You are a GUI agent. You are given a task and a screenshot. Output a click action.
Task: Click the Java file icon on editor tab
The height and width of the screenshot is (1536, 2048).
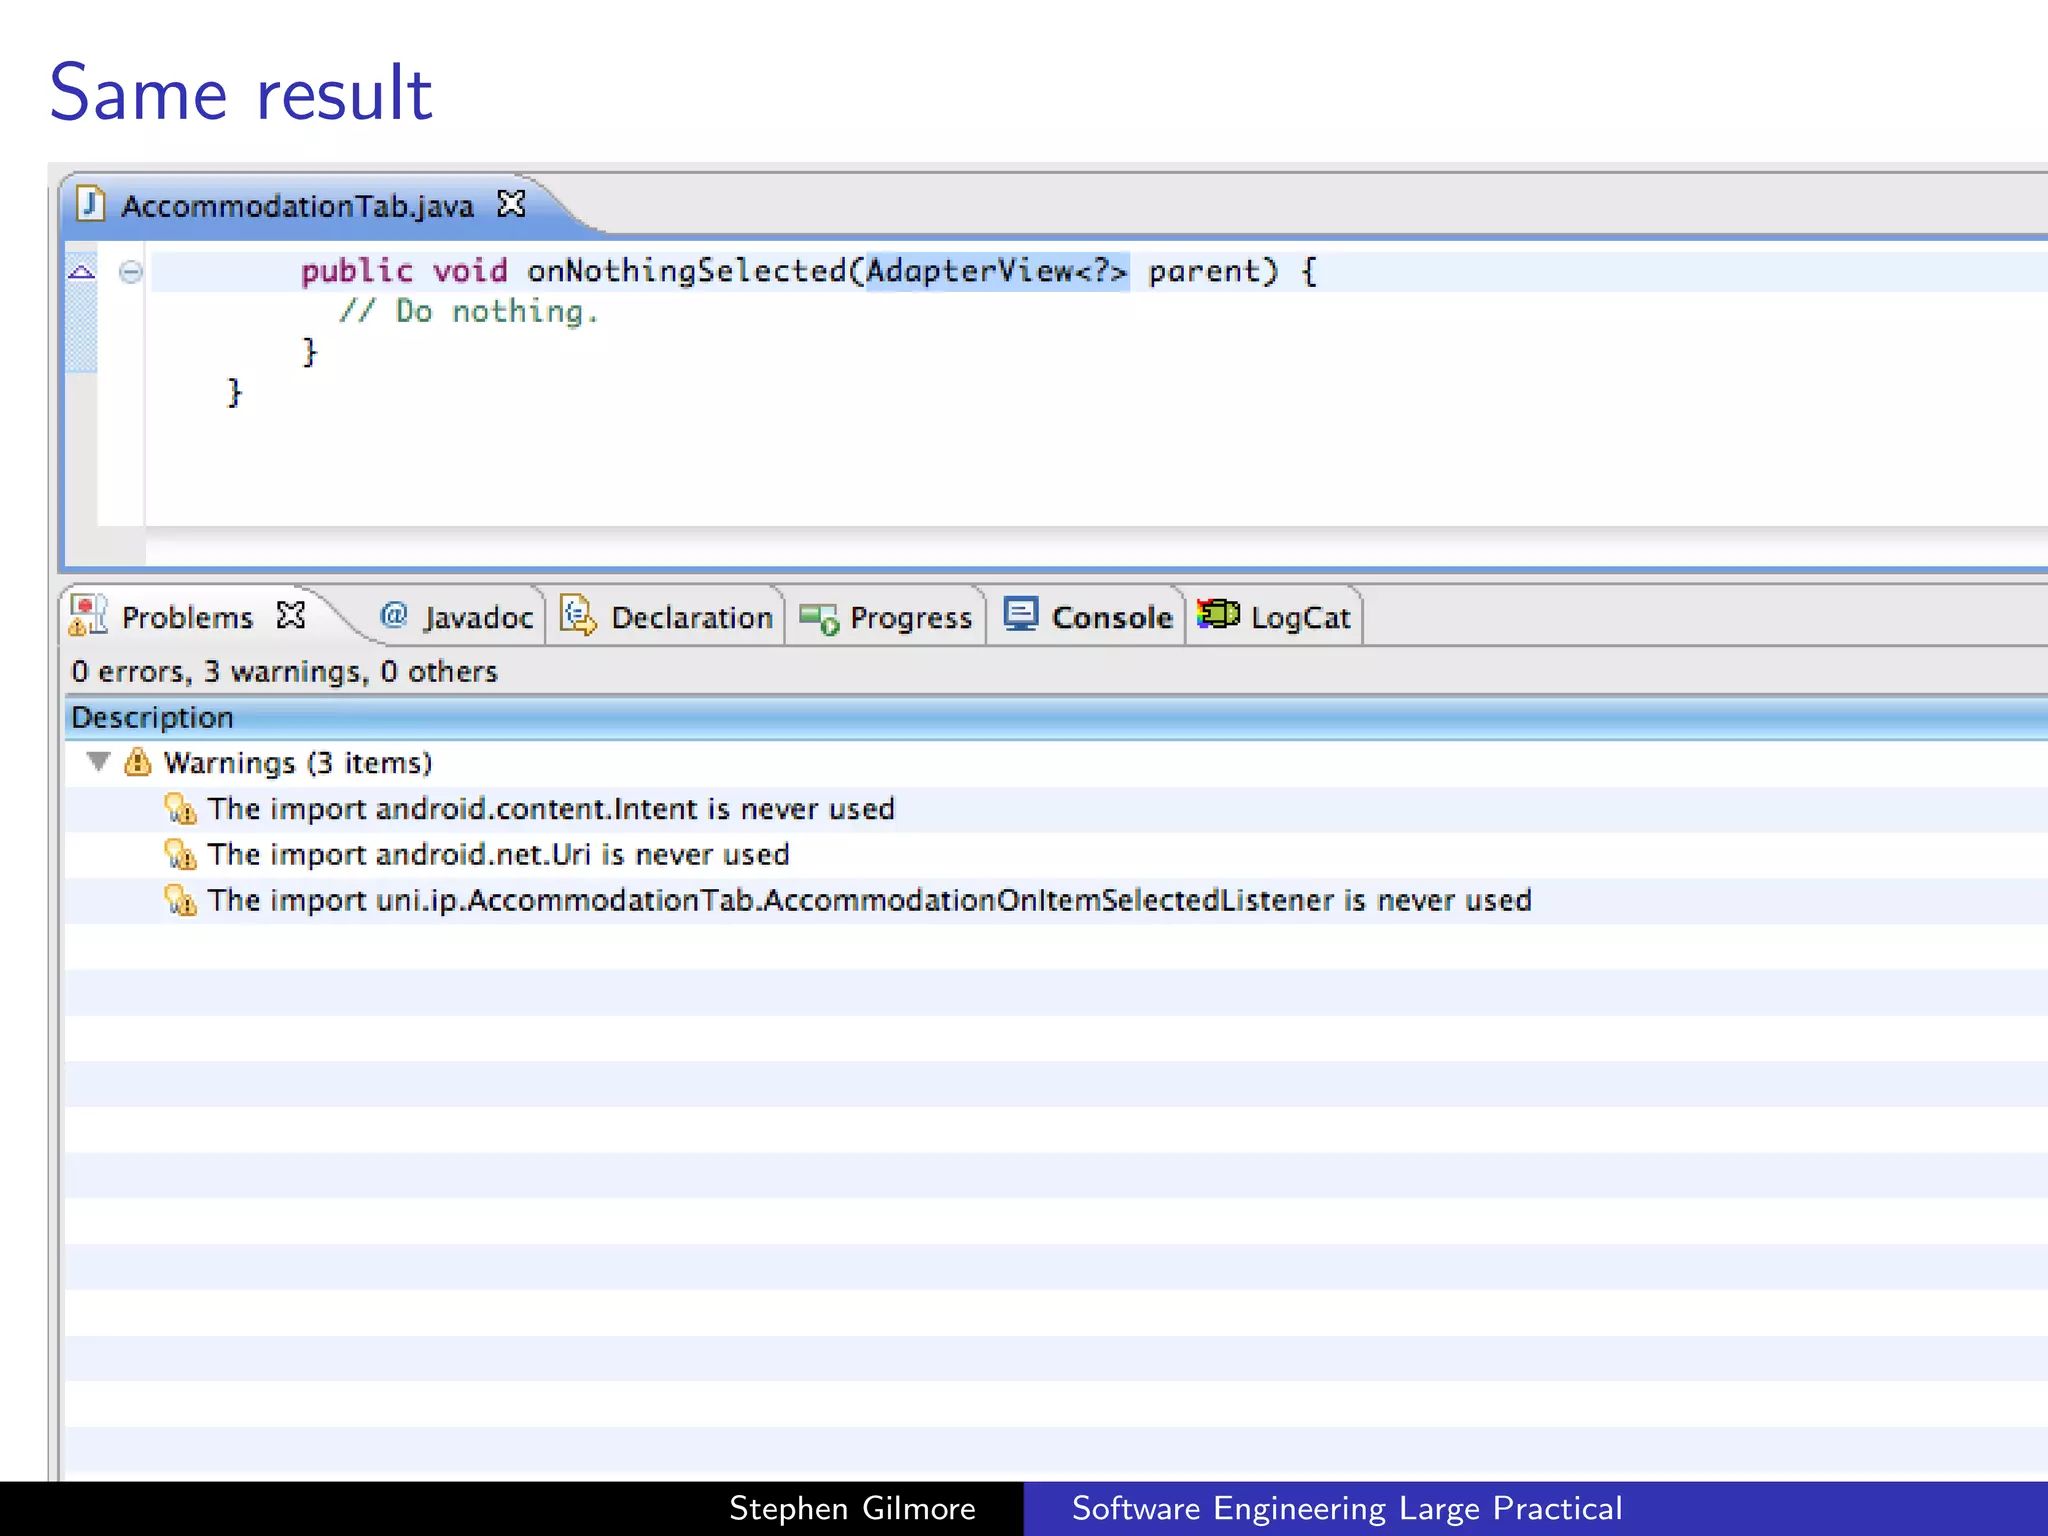(x=91, y=204)
